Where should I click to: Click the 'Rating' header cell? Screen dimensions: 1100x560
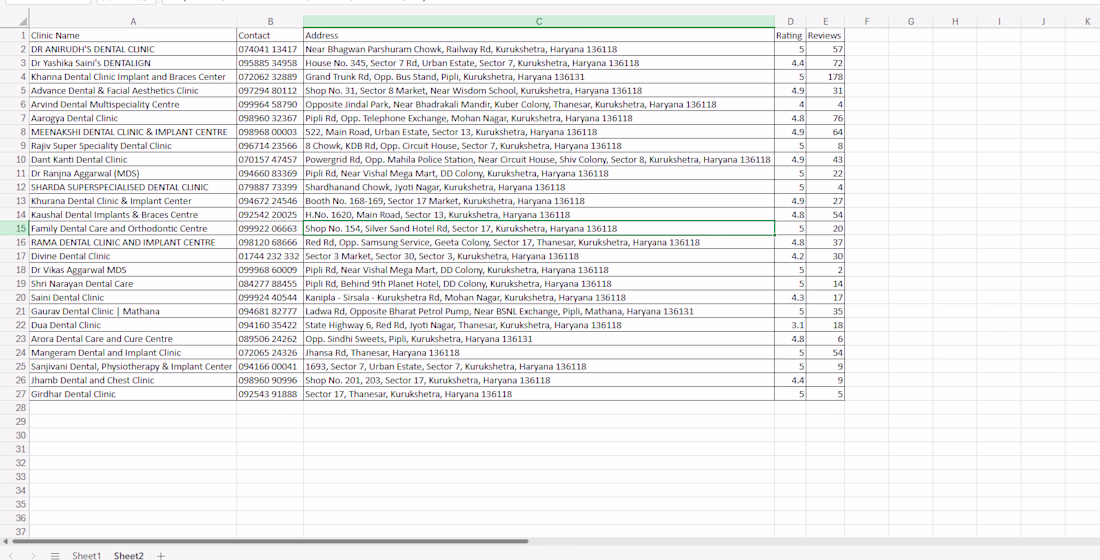tap(790, 35)
